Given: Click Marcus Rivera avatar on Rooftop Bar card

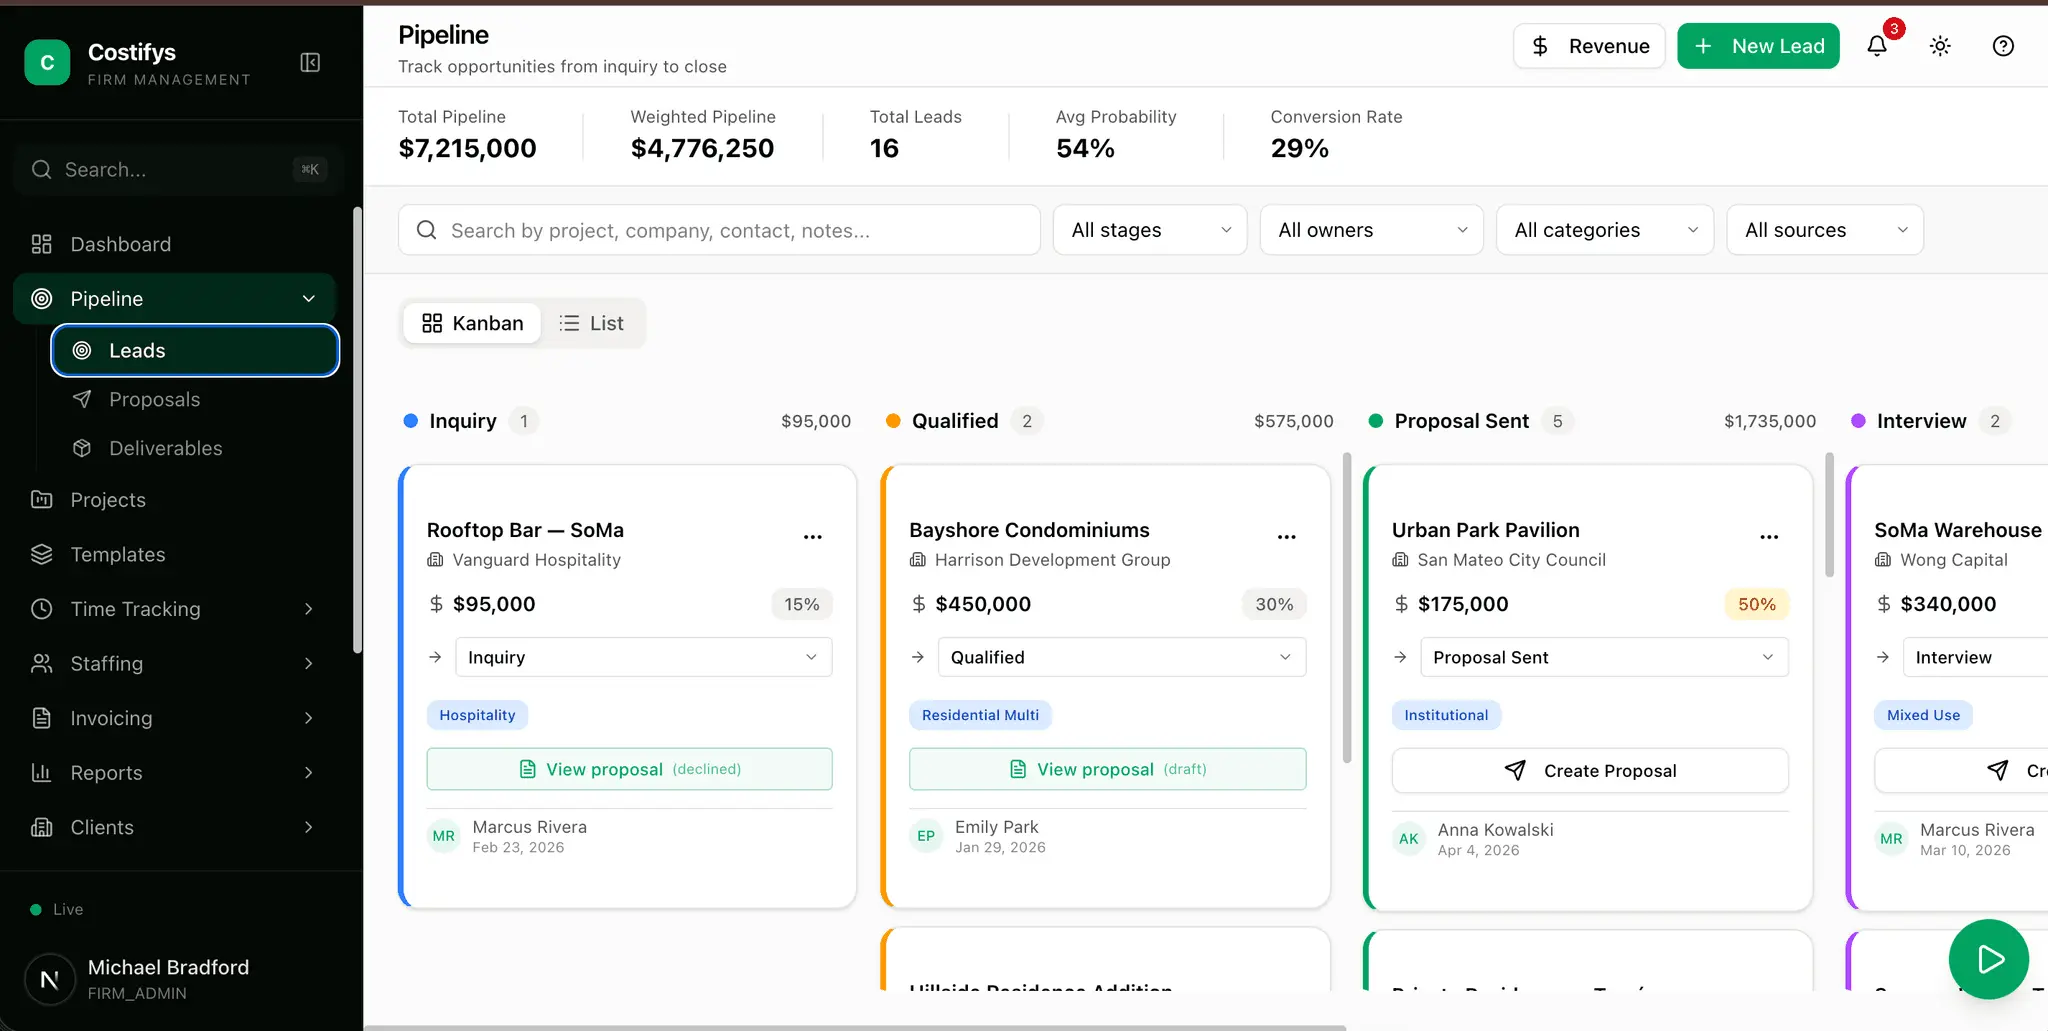Looking at the screenshot, I should tap(444, 836).
